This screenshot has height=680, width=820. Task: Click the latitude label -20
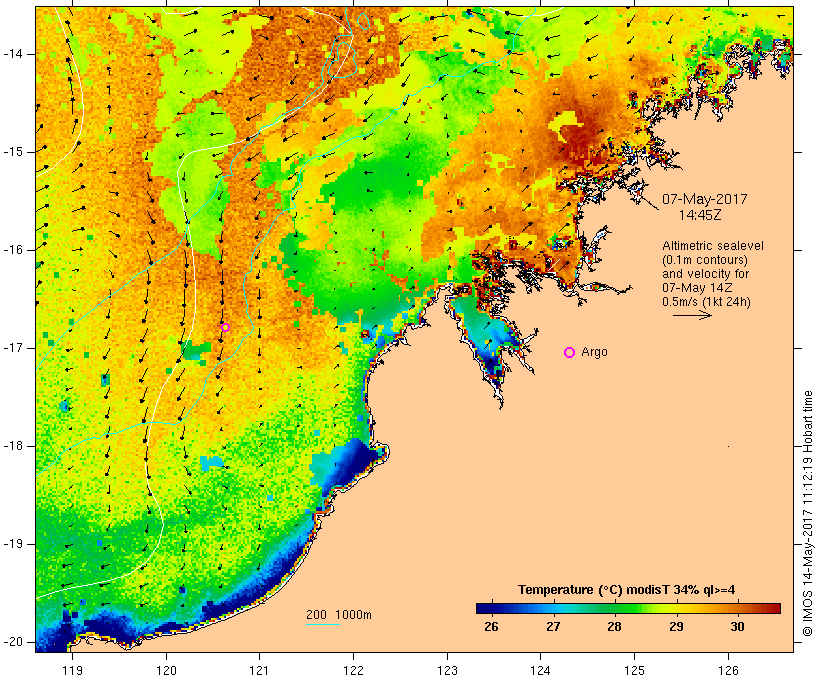click(x=13, y=642)
